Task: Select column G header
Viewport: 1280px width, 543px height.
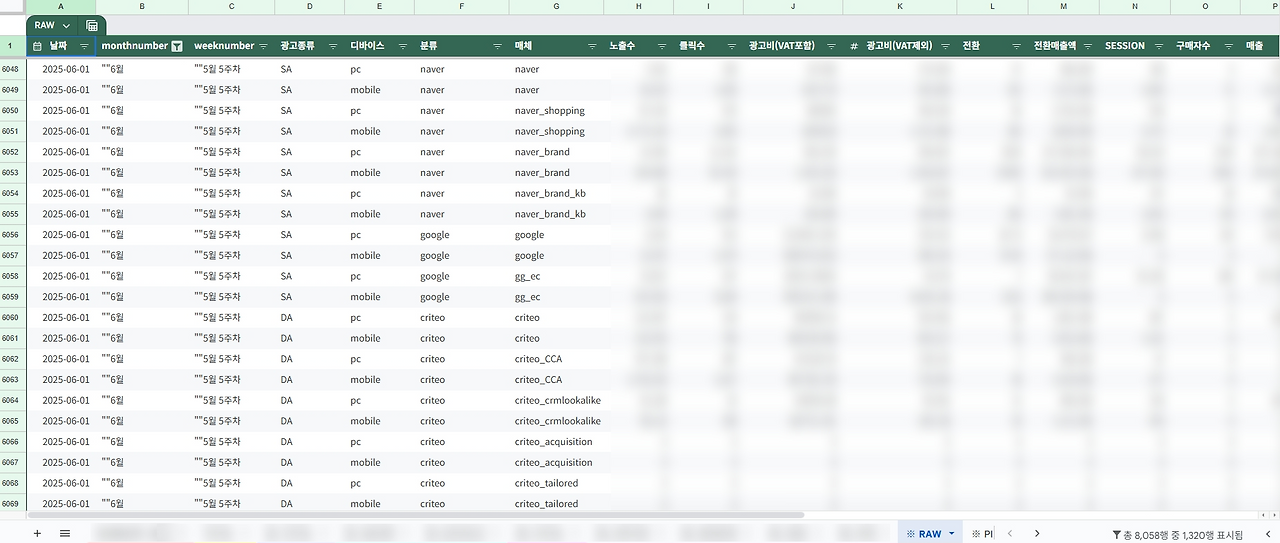Action: tap(556, 7)
